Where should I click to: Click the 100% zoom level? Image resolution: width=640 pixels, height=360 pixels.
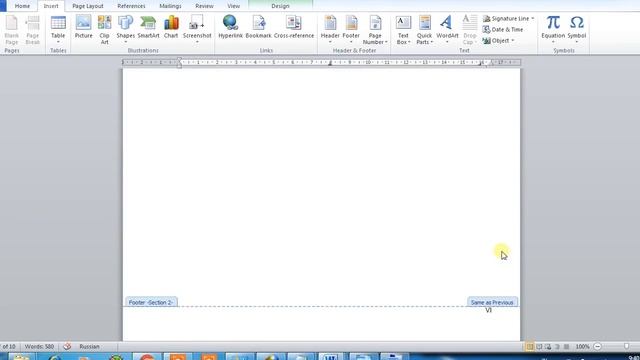coord(582,347)
